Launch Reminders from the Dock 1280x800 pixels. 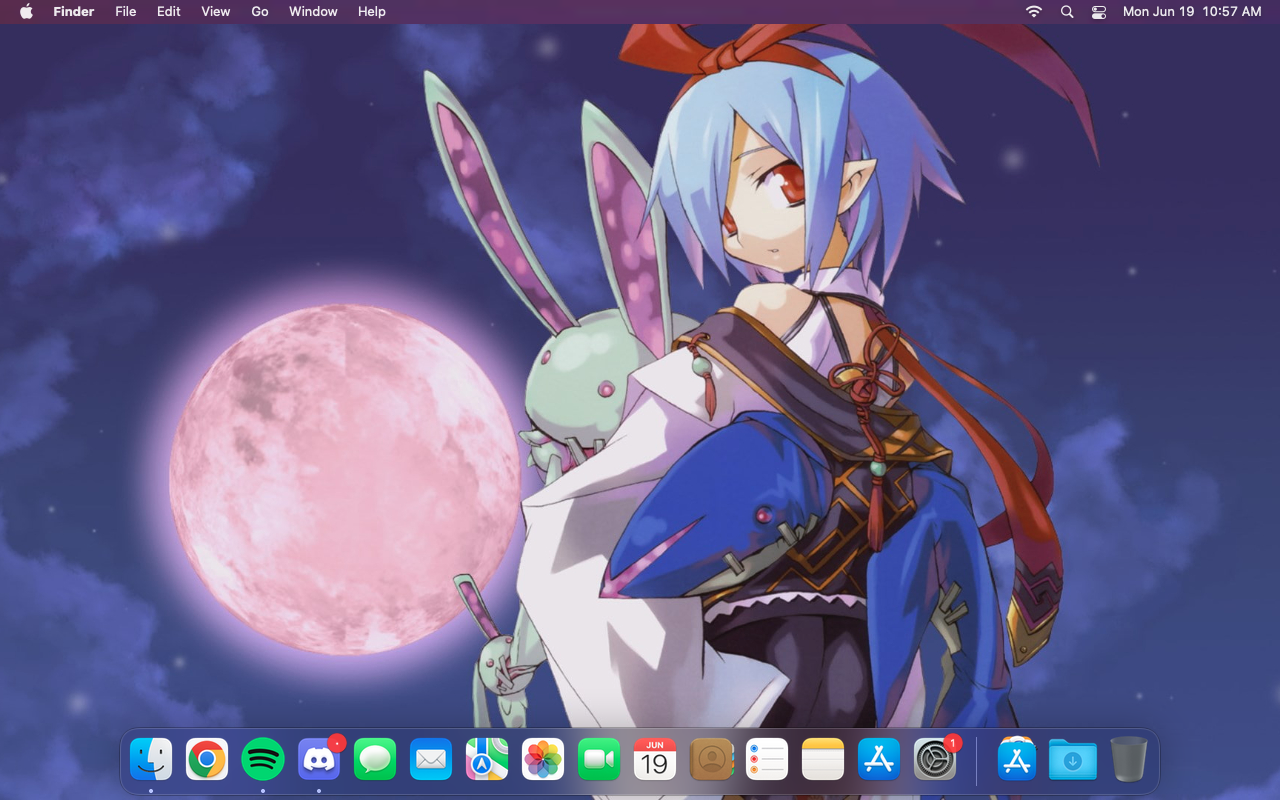click(x=767, y=760)
